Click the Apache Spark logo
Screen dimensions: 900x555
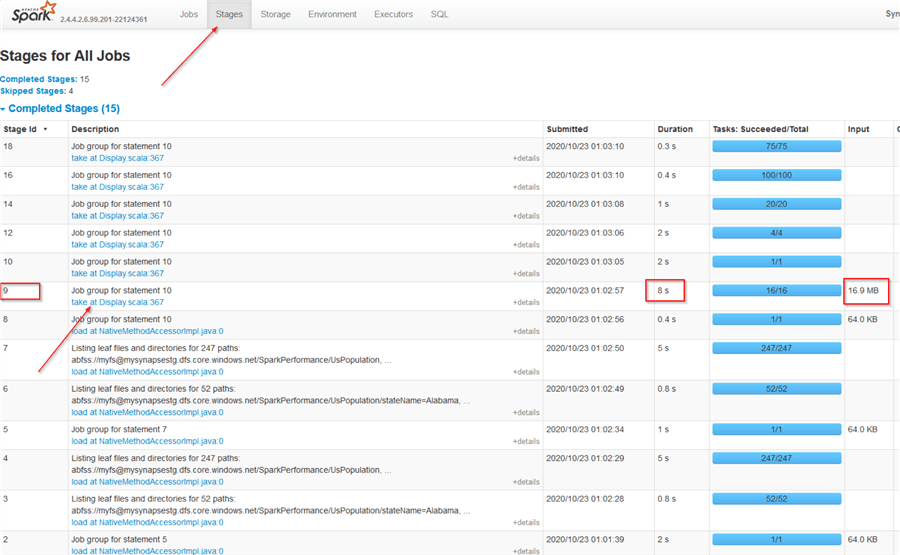[x=34, y=13]
